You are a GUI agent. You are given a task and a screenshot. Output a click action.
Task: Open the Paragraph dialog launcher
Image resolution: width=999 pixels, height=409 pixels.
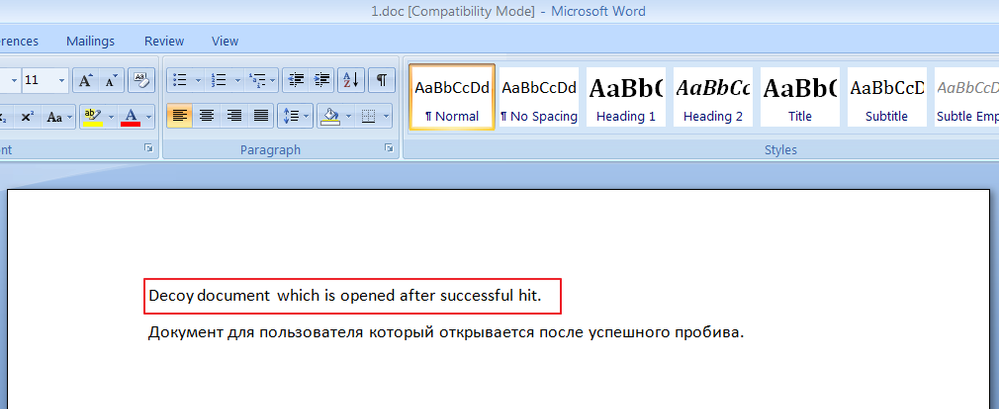(389, 148)
